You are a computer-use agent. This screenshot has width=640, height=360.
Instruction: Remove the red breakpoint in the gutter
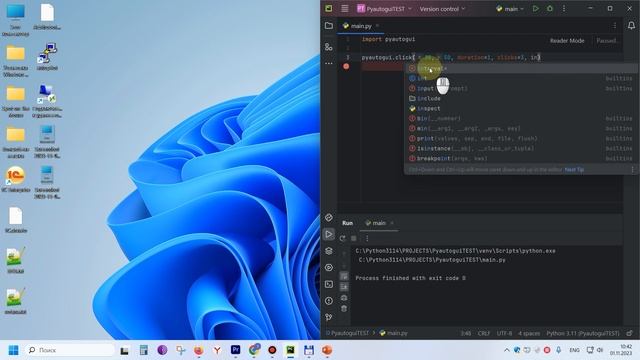click(x=346, y=66)
